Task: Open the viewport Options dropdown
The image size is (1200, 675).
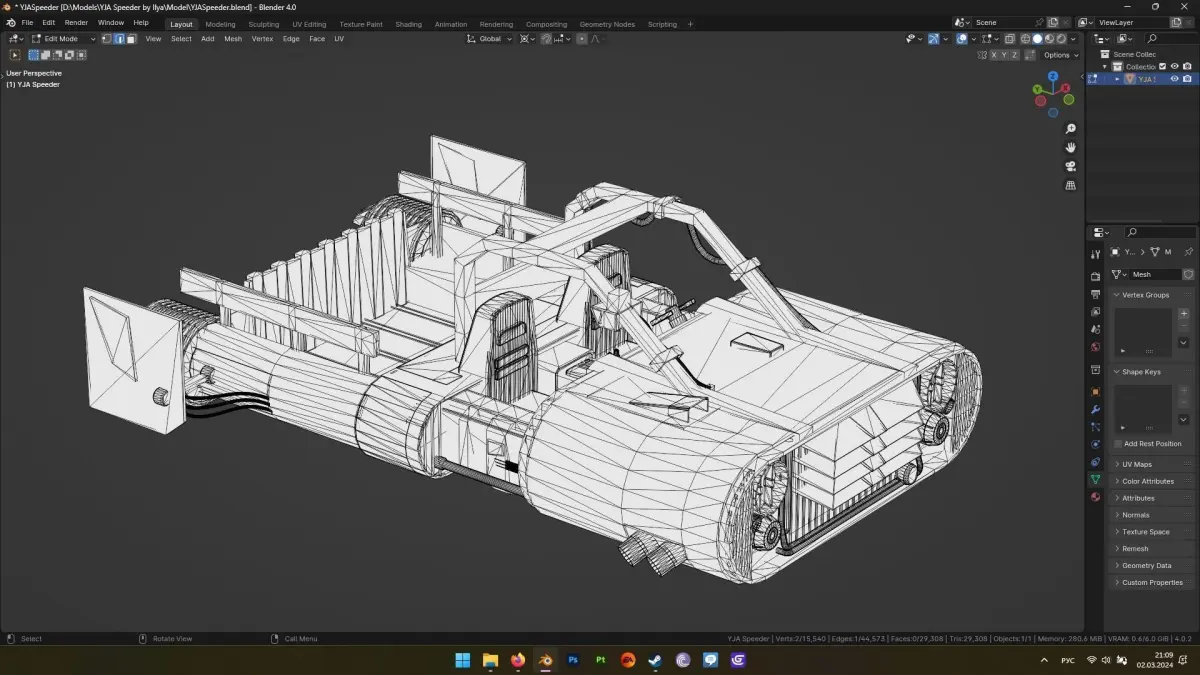Action: click(x=1061, y=55)
